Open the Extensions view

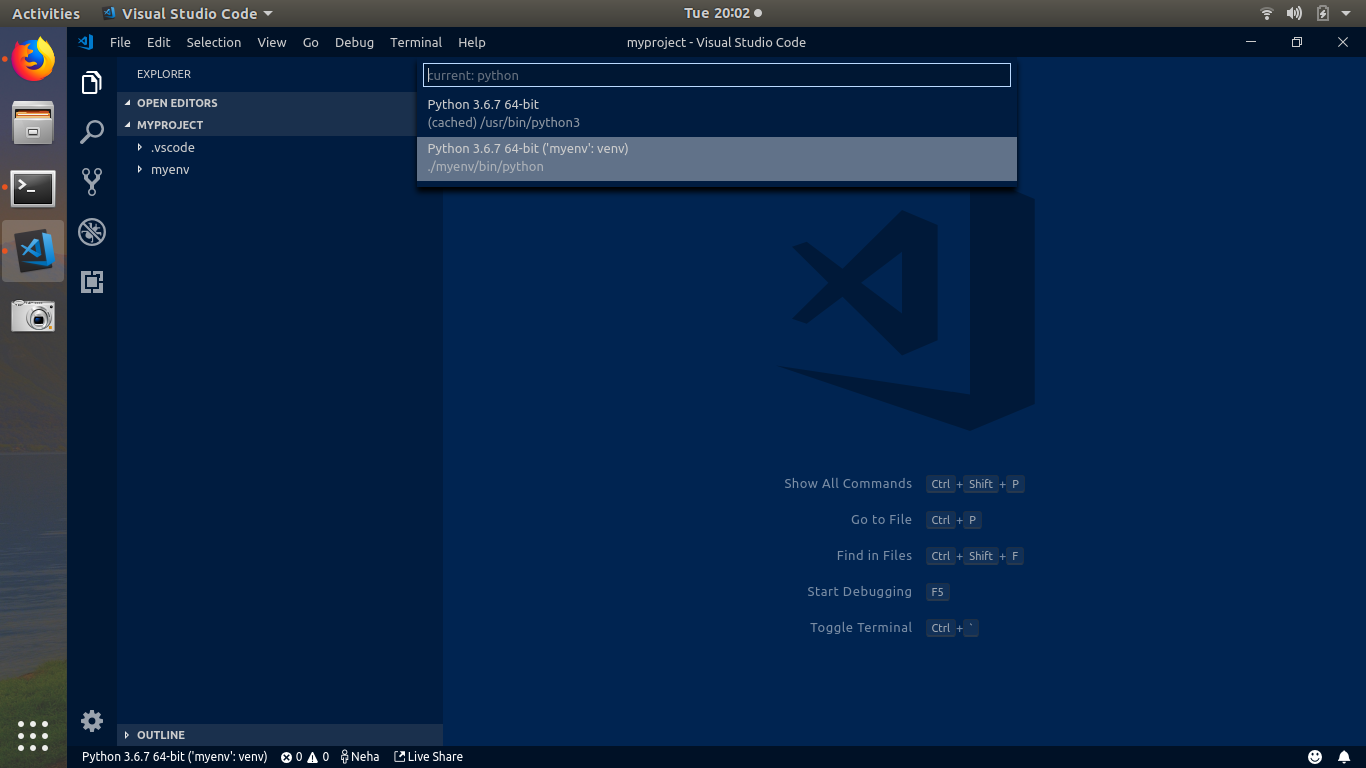(92, 281)
